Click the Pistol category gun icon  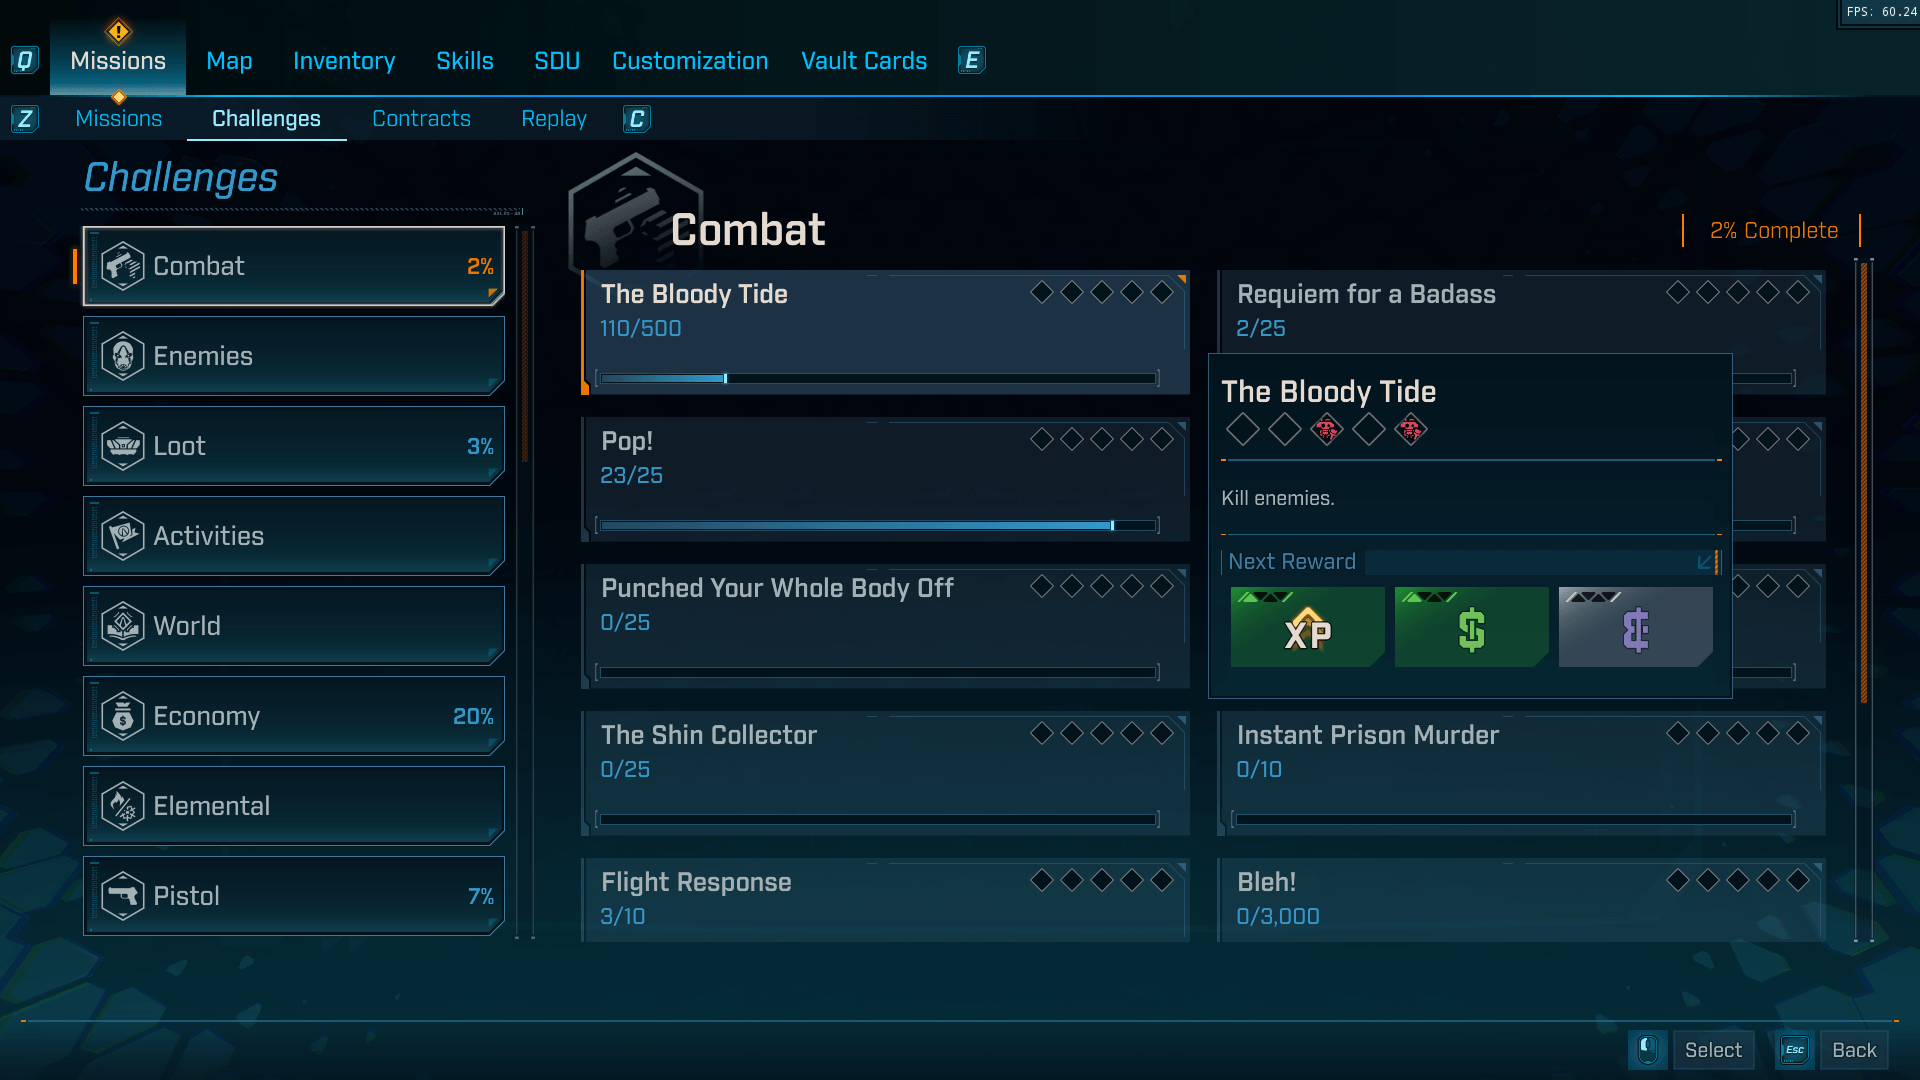(123, 896)
